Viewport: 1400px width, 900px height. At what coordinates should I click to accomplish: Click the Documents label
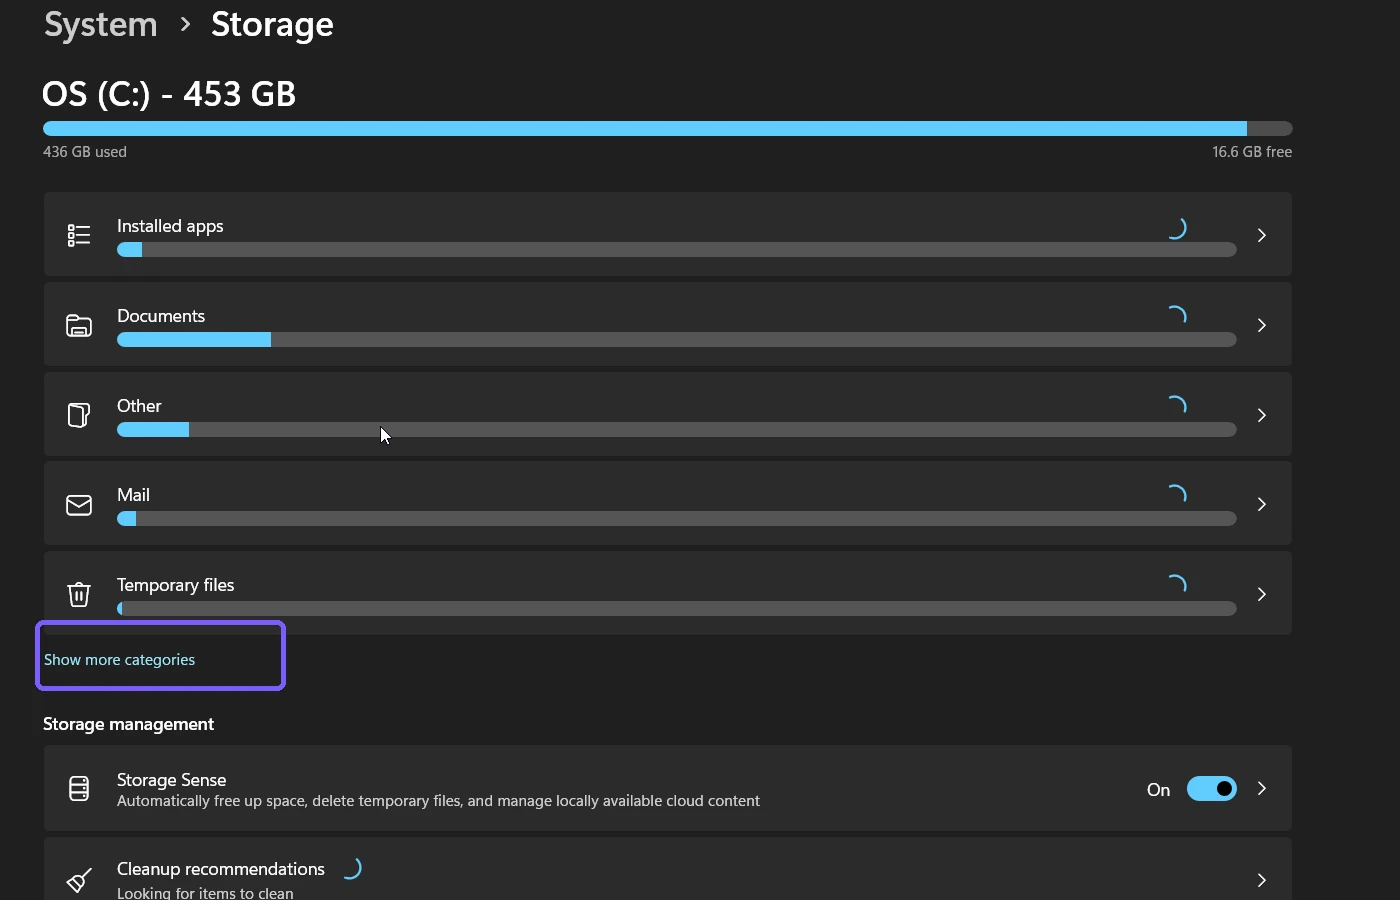point(161,316)
